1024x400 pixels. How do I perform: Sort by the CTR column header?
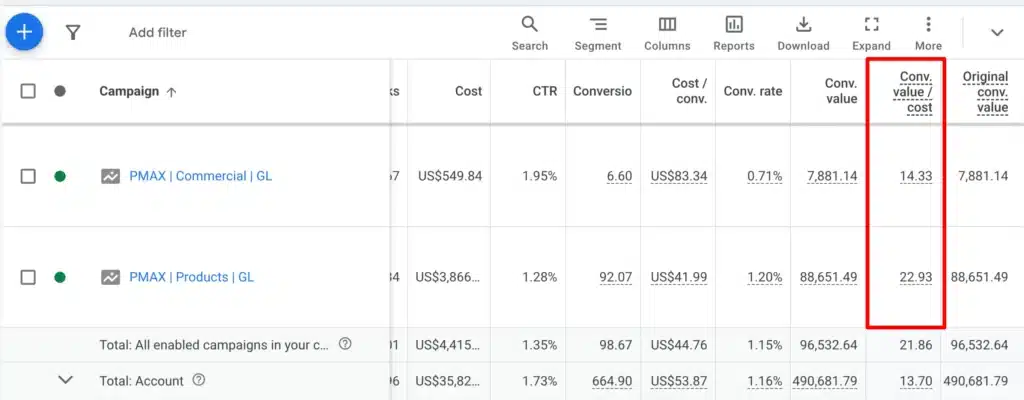545,92
